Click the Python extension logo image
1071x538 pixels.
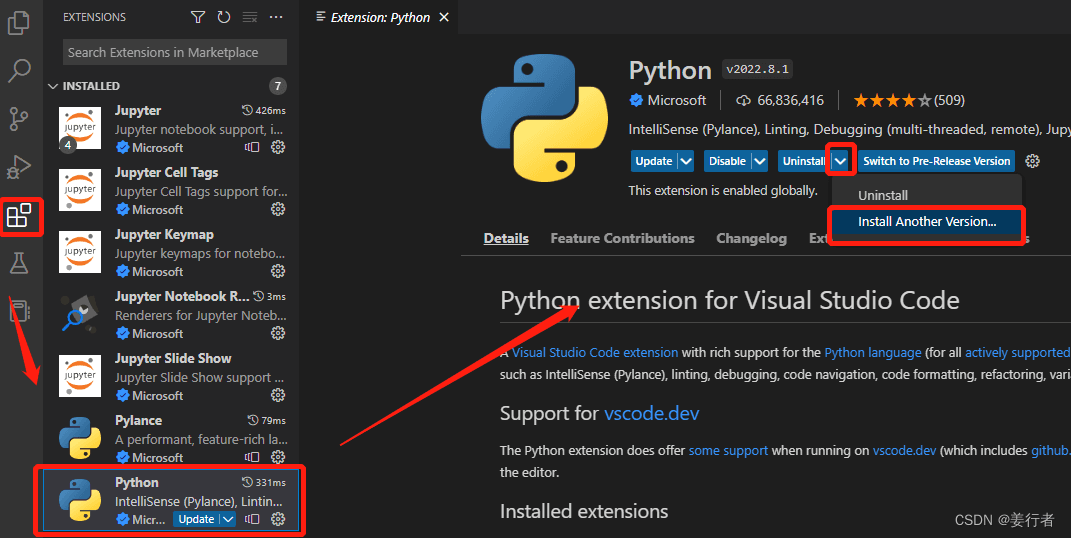tap(544, 118)
